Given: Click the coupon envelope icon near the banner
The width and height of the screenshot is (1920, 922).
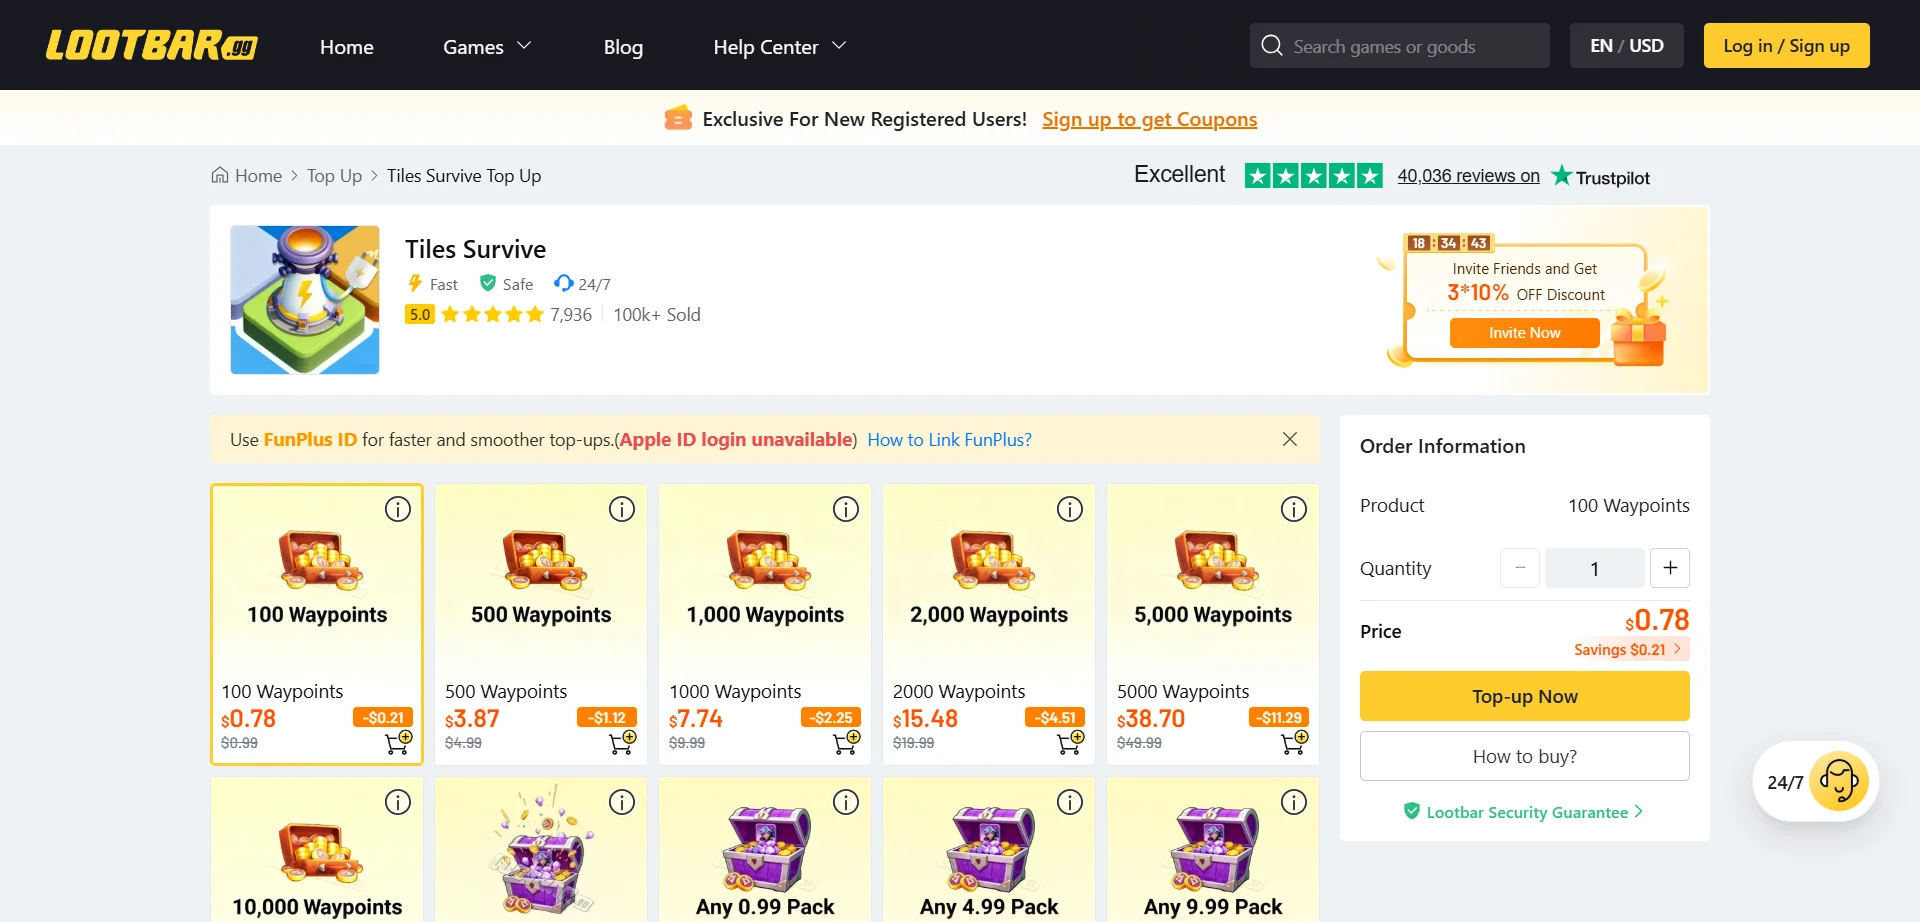Looking at the screenshot, I should pos(678,118).
